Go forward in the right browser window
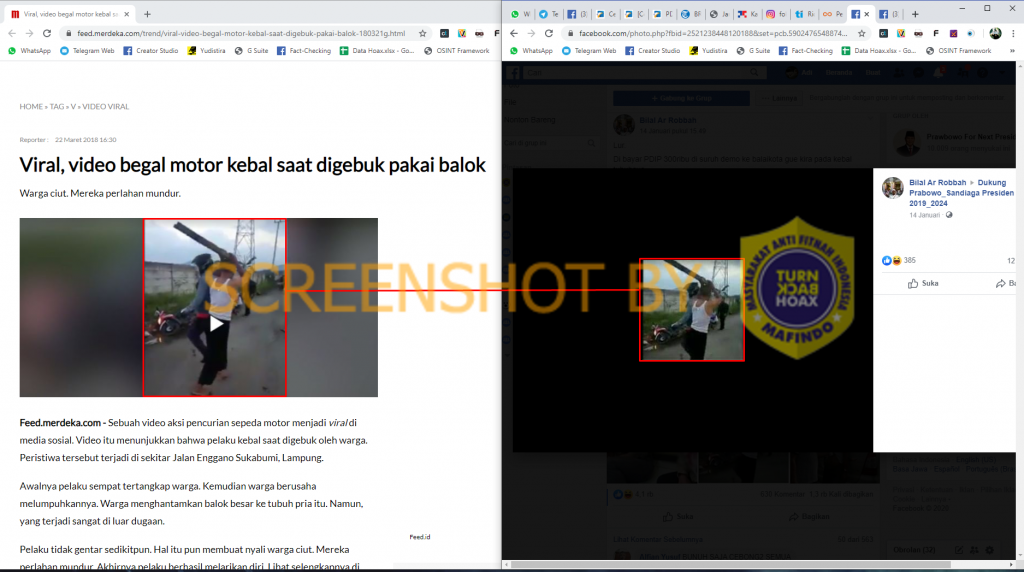The width and height of the screenshot is (1024, 572). pyautogui.click(x=531, y=33)
